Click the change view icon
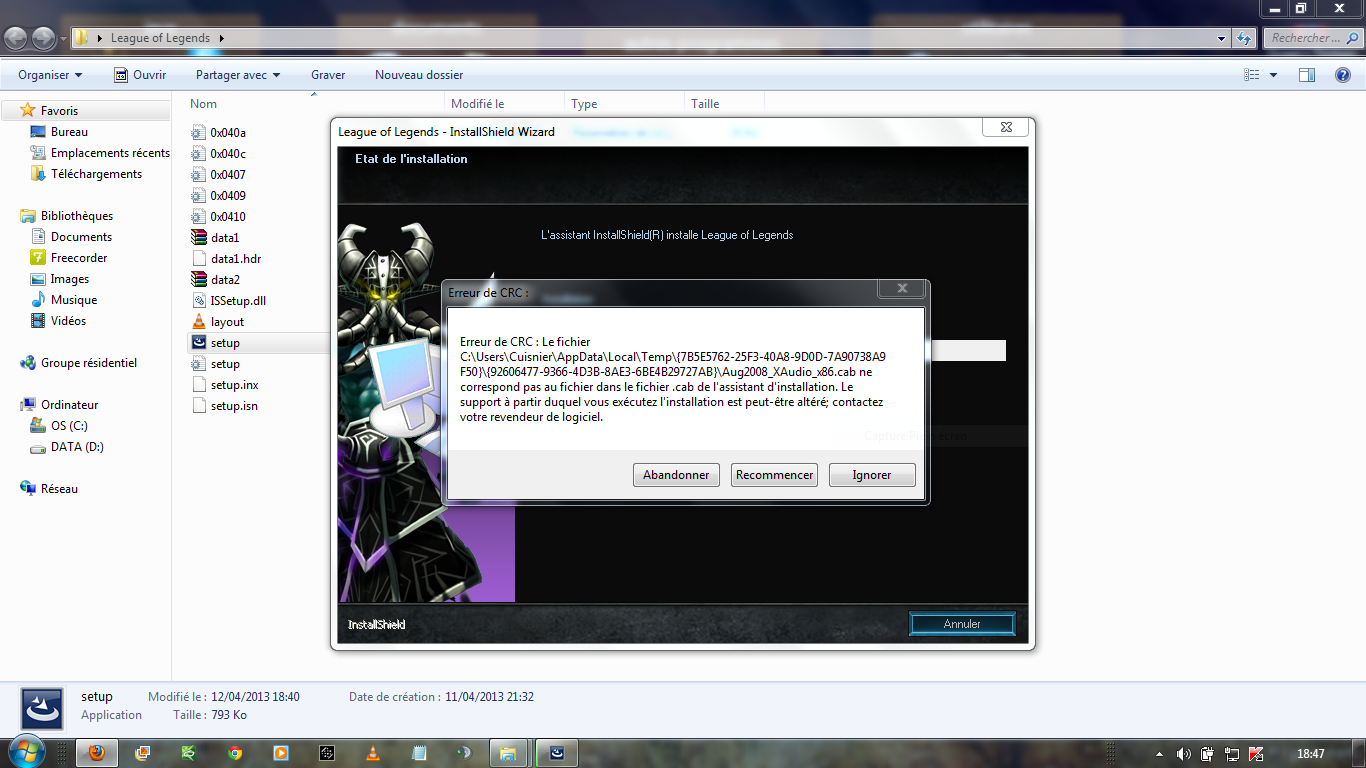Viewport: 1366px width, 768px height. pos(1252,75)
